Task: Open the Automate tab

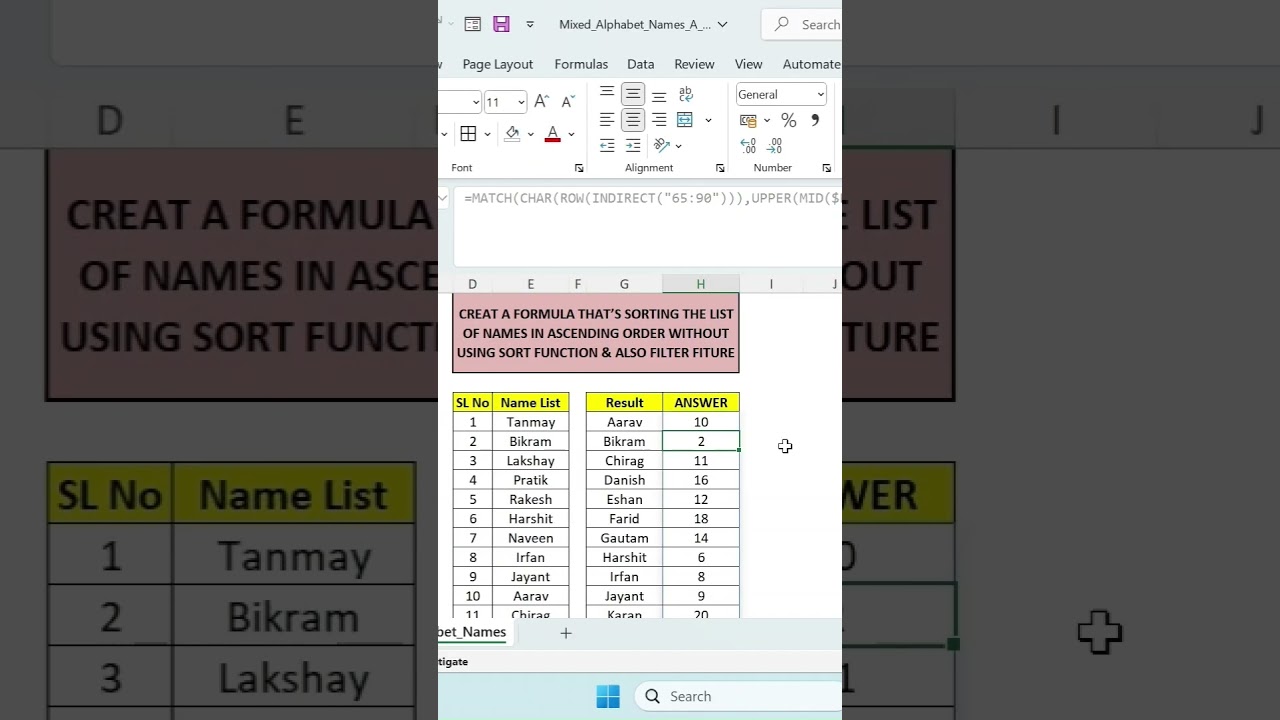Action: 811,64
